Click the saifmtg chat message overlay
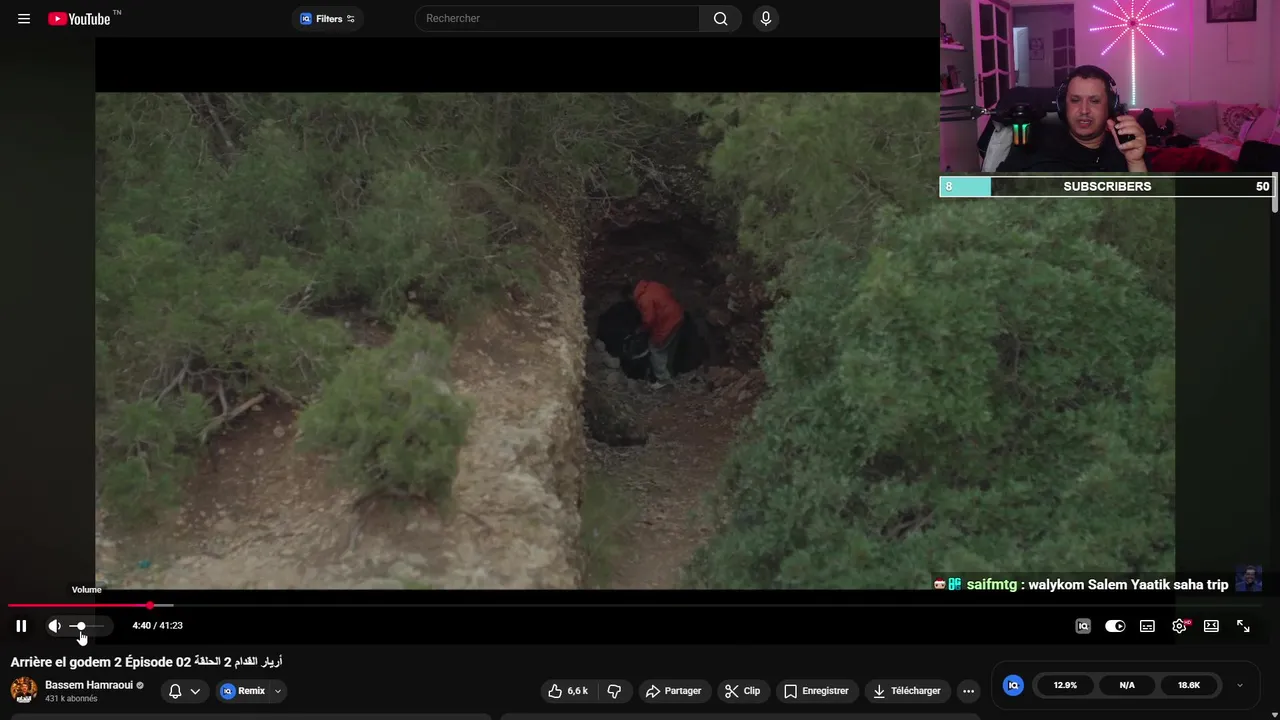Image resolution: width=1280 pixels, height=720 pixels. tap(1097, 585)
